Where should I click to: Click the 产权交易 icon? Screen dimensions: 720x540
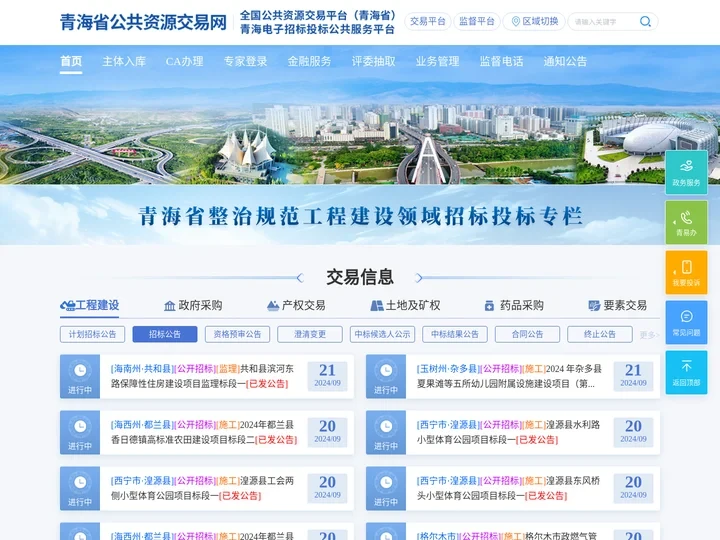tap(273, 305)
